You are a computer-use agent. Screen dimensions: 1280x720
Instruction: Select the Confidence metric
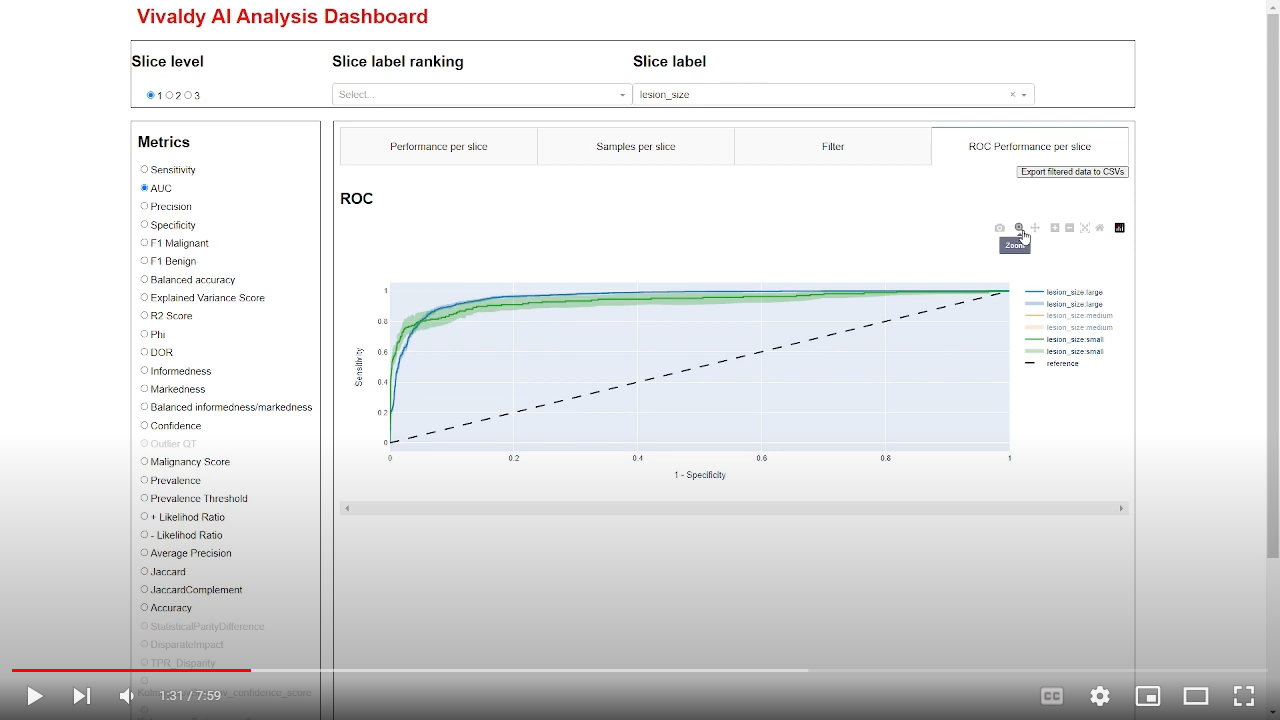pyautogui.click(x=145, y=425)
